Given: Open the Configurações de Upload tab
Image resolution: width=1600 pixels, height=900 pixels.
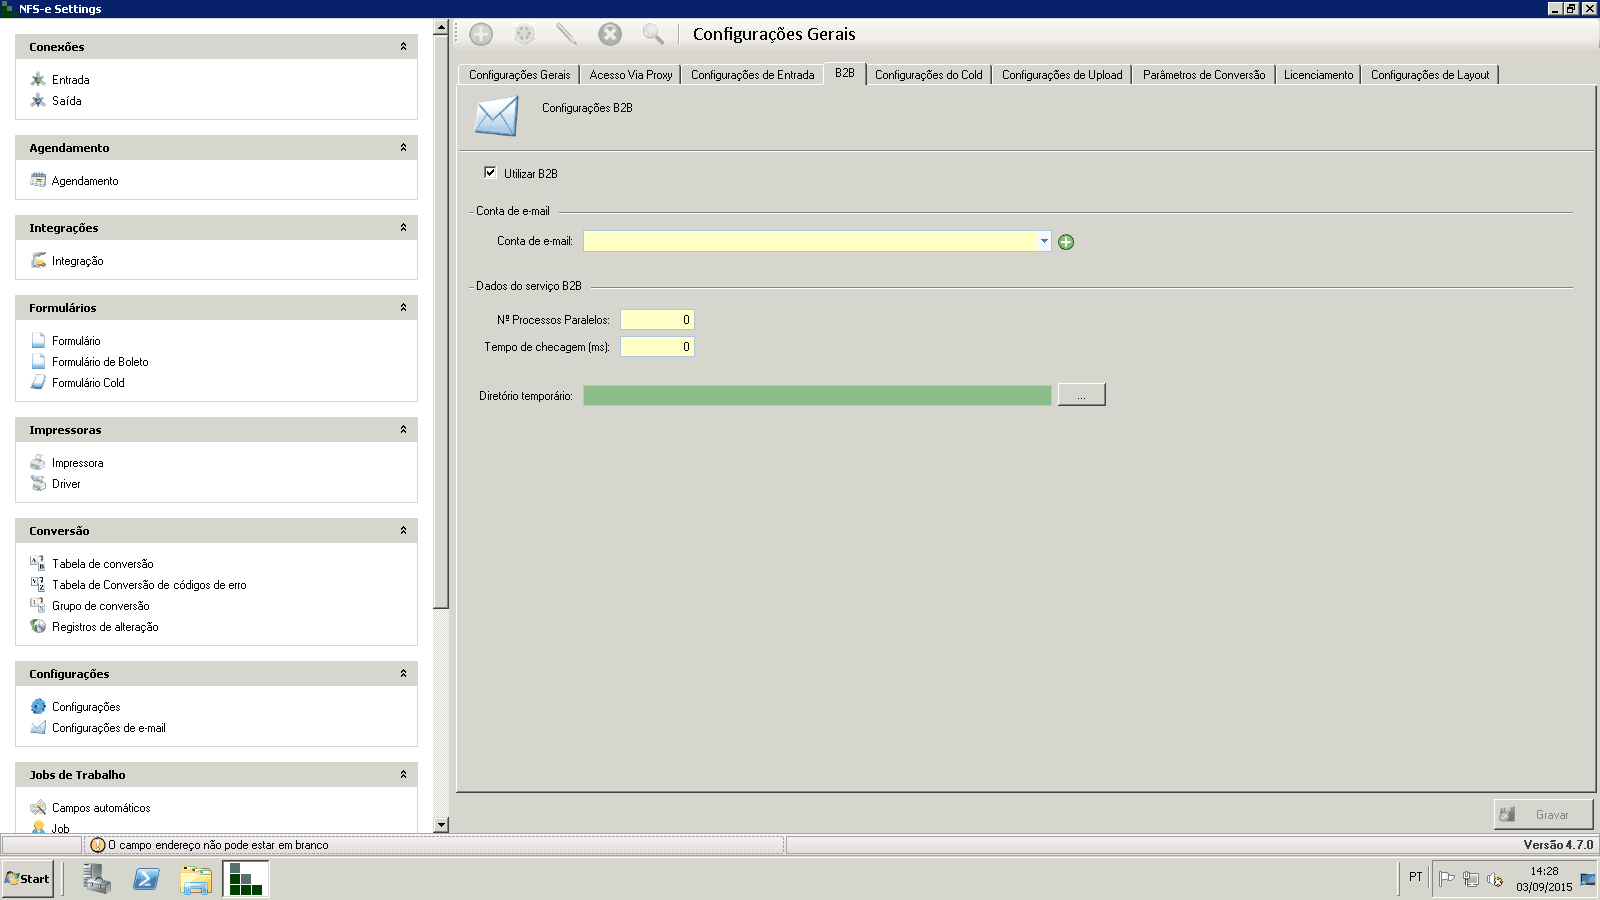Looking at the screenshot, I should point(1062,75).
